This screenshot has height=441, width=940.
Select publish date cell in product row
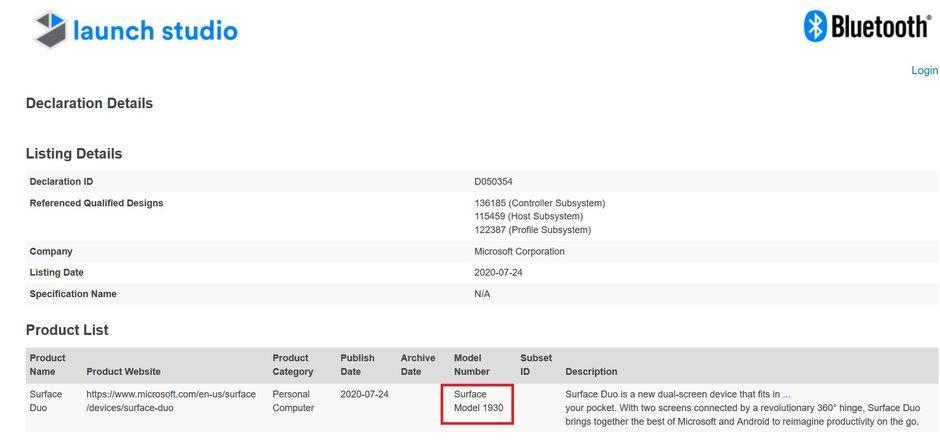pyautogui.click(x=364, y=394)
